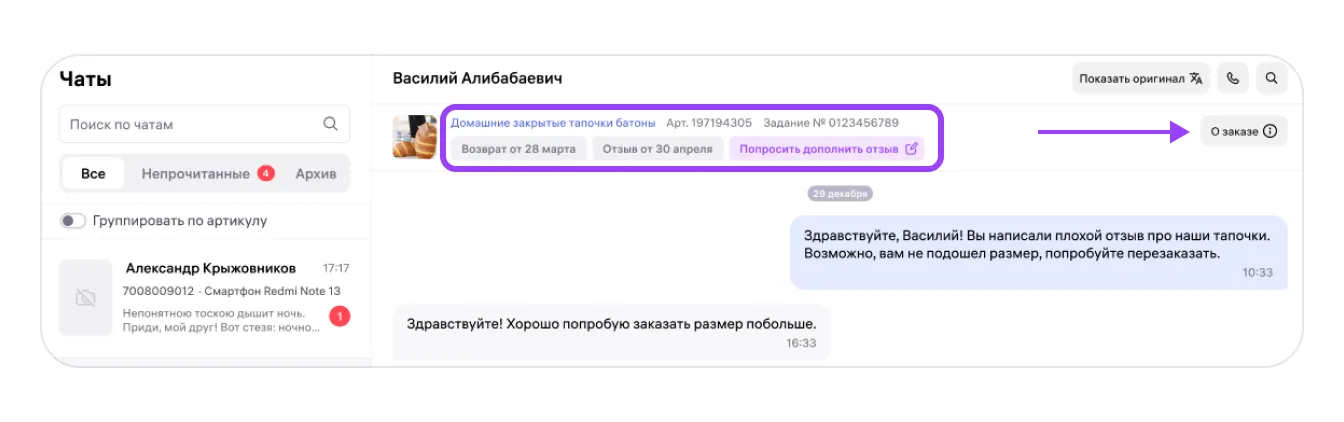Screen dimensions: 1344x422
Task: Click the magnifier icon in chat search field
Action: pos(330,125)
